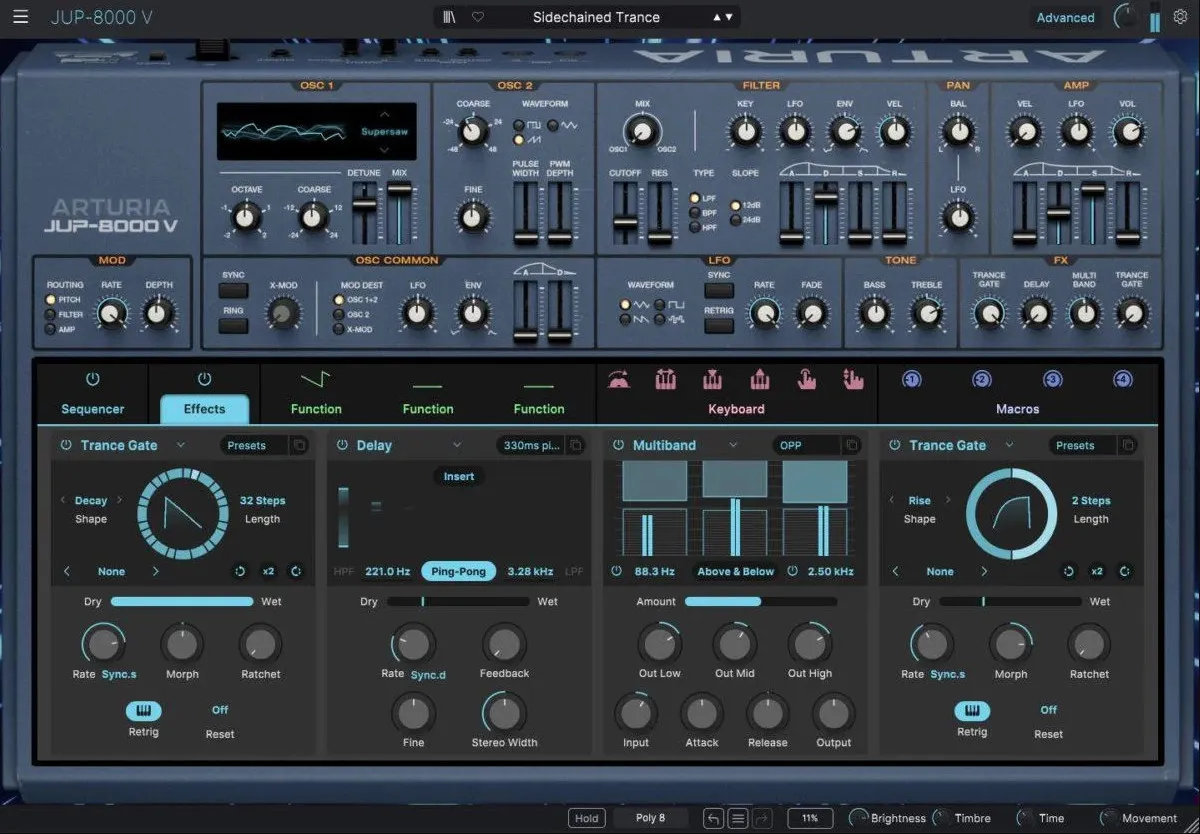Open Macro 4 icon
1200x834 pixels.
[1123, 380]
